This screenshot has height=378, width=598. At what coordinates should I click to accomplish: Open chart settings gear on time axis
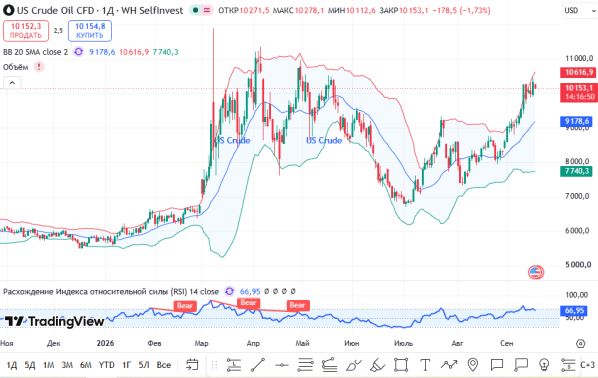580,344
